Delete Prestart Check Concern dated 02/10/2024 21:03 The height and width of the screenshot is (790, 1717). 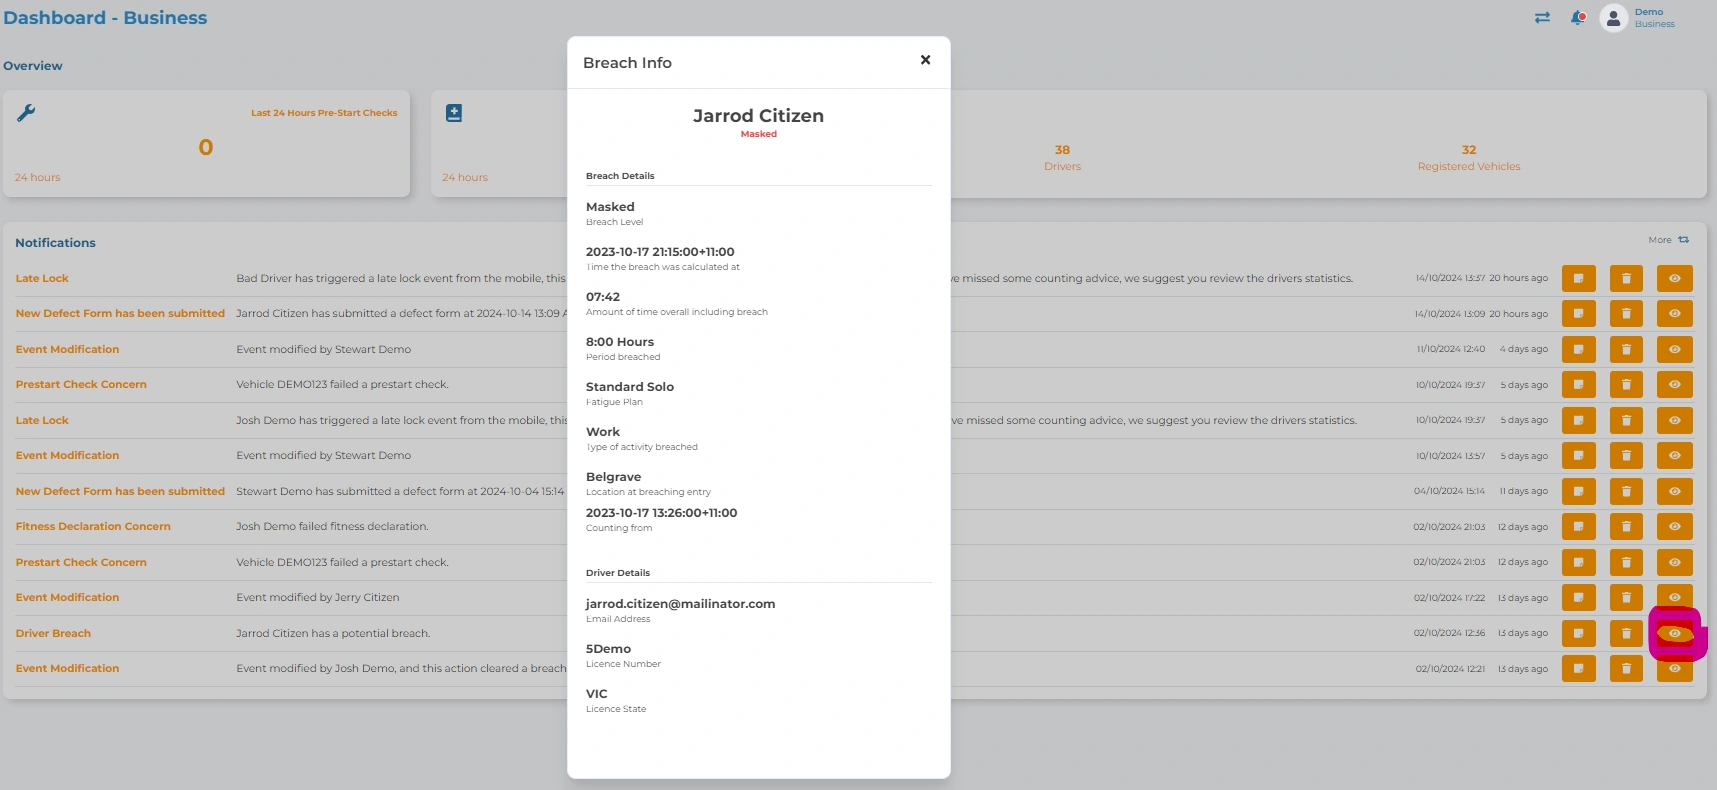point(1627,562)
